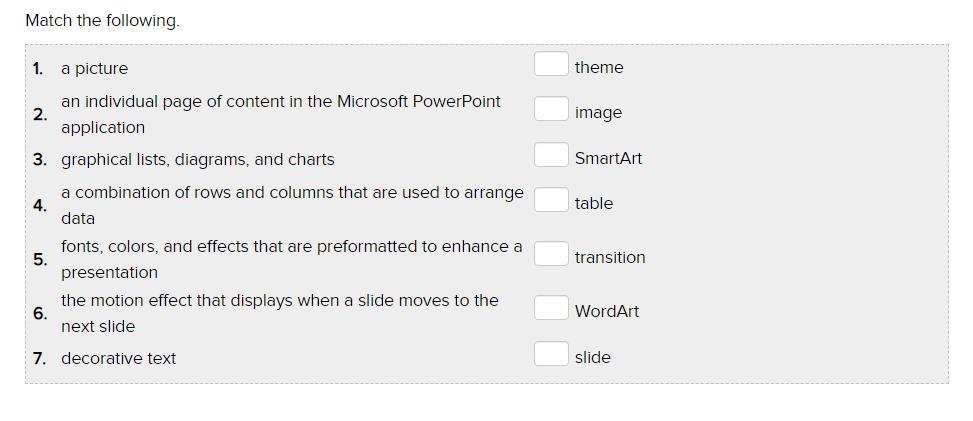973x421 pixels.
Task: Click the SmartArt answer label
Action: tap(608, 158)
